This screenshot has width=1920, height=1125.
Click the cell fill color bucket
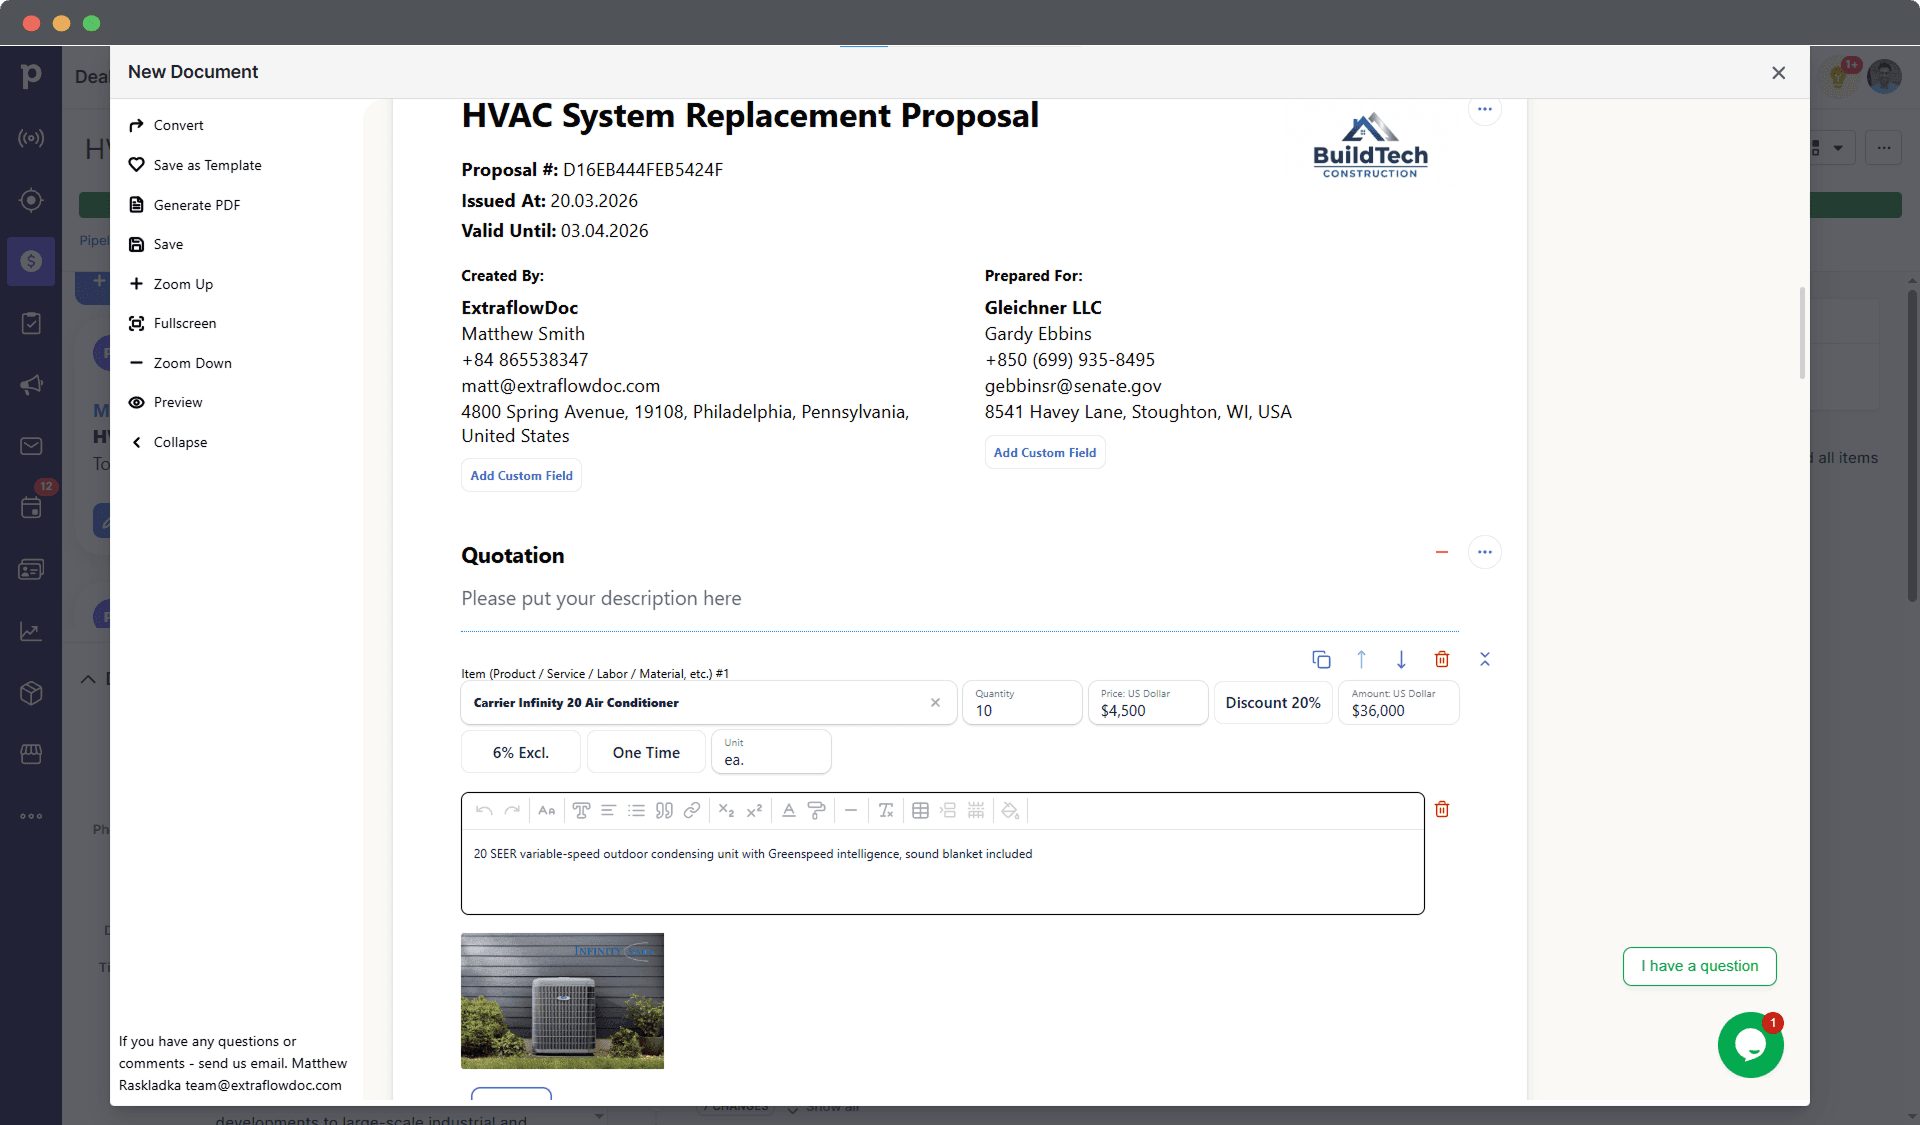[x=1010, y=811]
